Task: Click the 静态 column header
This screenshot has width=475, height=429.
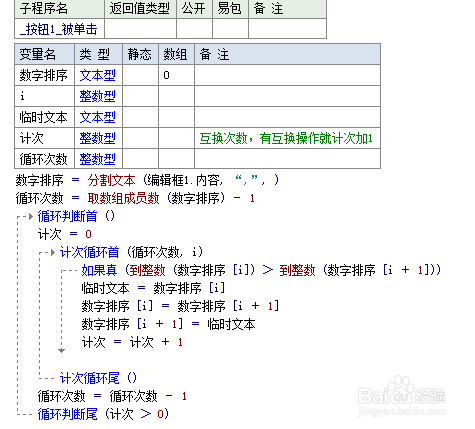Action: coord(139,54)
